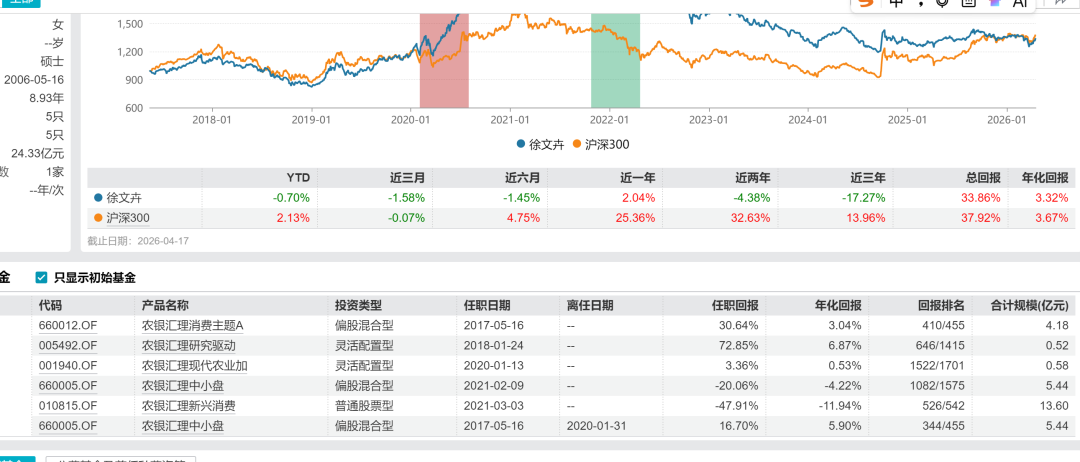The height and width of the screenshot is (462, 1080).
Task: Uncheck the 只显示初始基金 checkbox
Action: coord(42,278)
